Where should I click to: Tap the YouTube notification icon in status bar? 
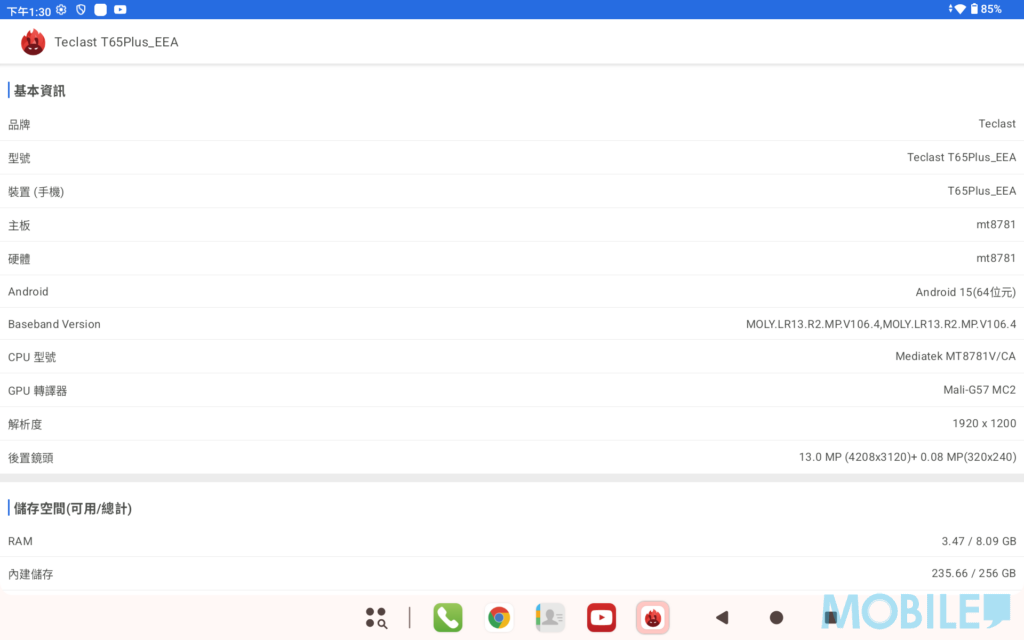point(120,9)
